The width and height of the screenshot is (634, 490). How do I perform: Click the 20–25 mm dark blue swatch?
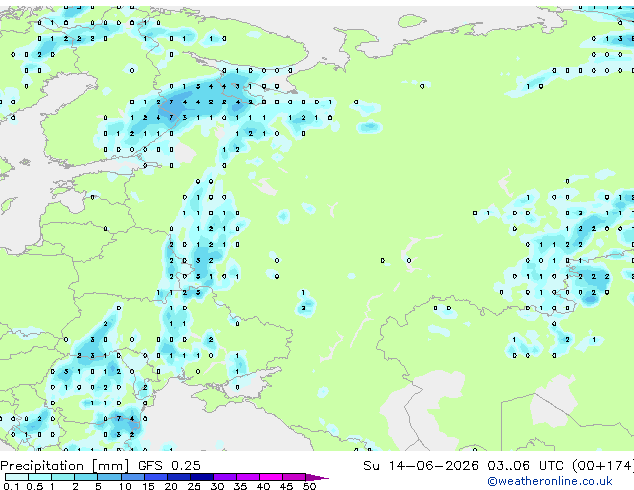[178, 477]
